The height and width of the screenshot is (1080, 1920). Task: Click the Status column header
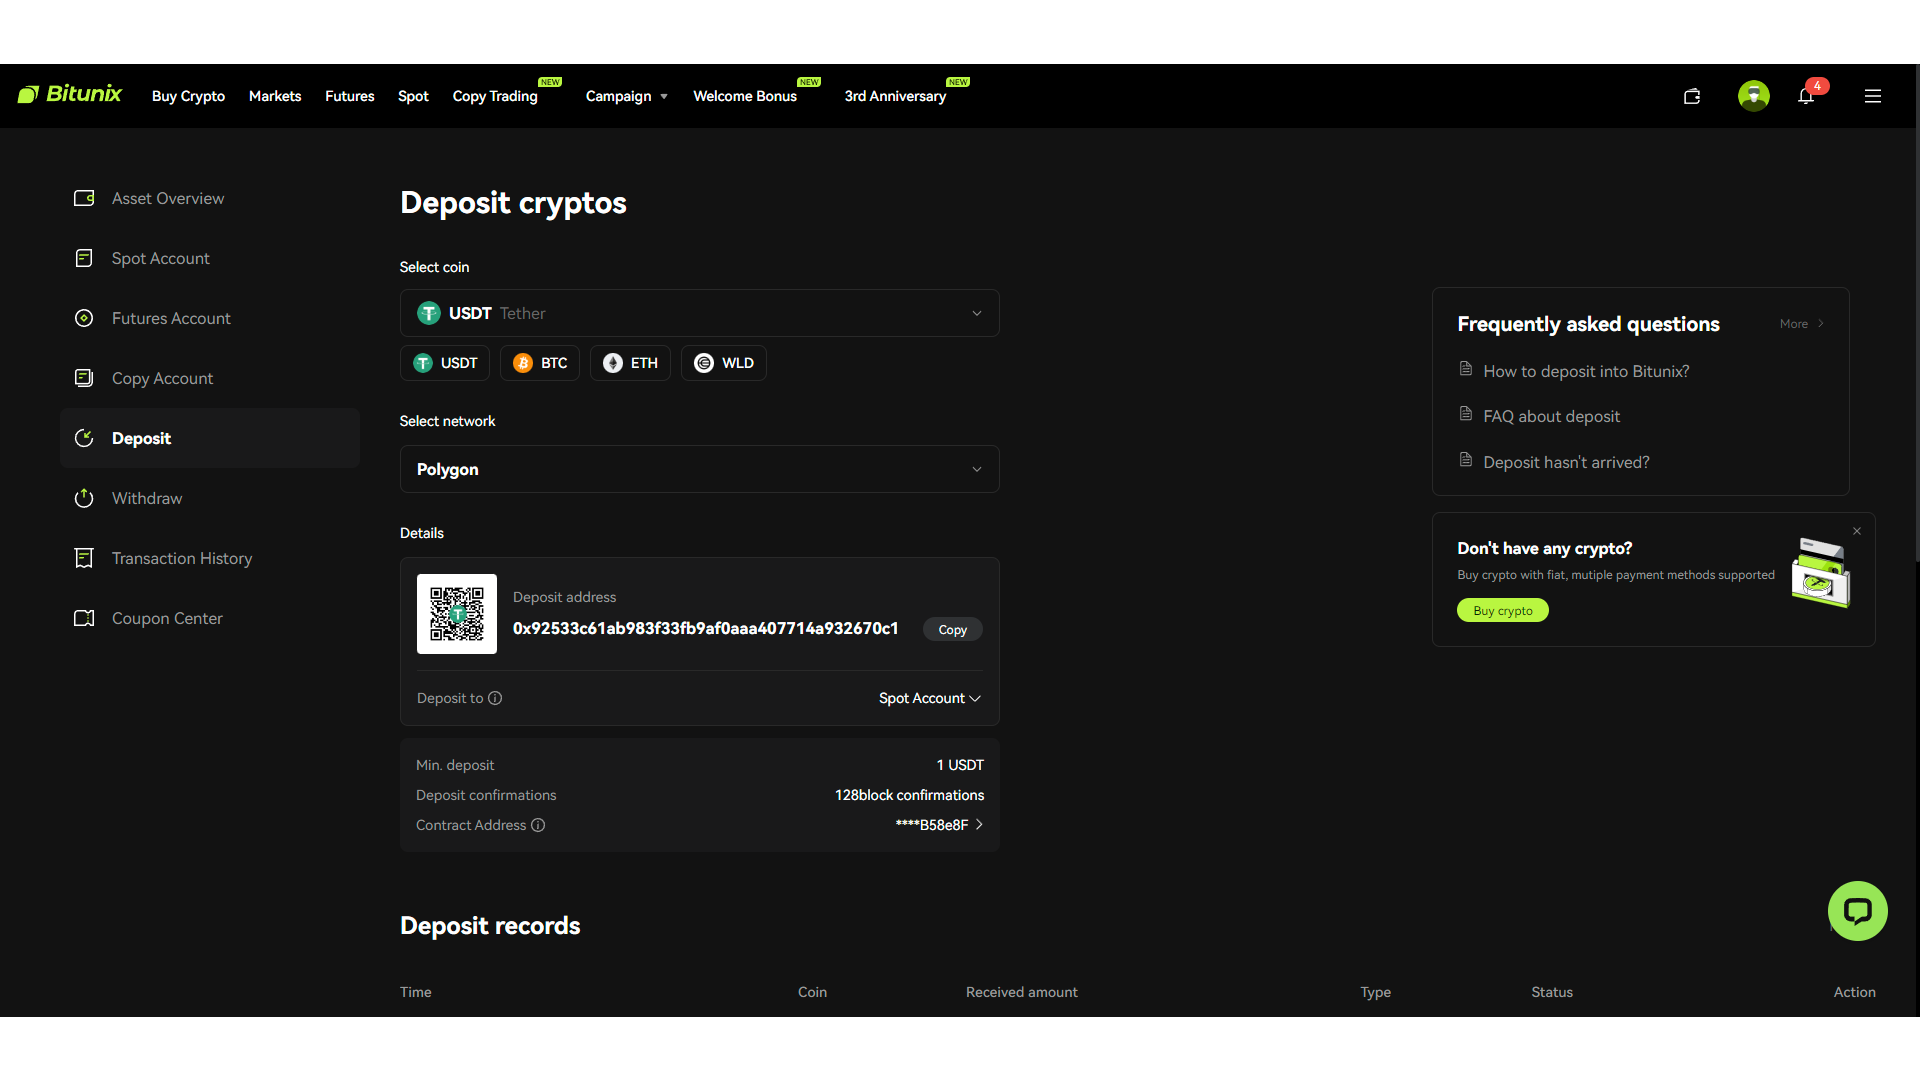pyautogui.click(x=1552, y=992)
